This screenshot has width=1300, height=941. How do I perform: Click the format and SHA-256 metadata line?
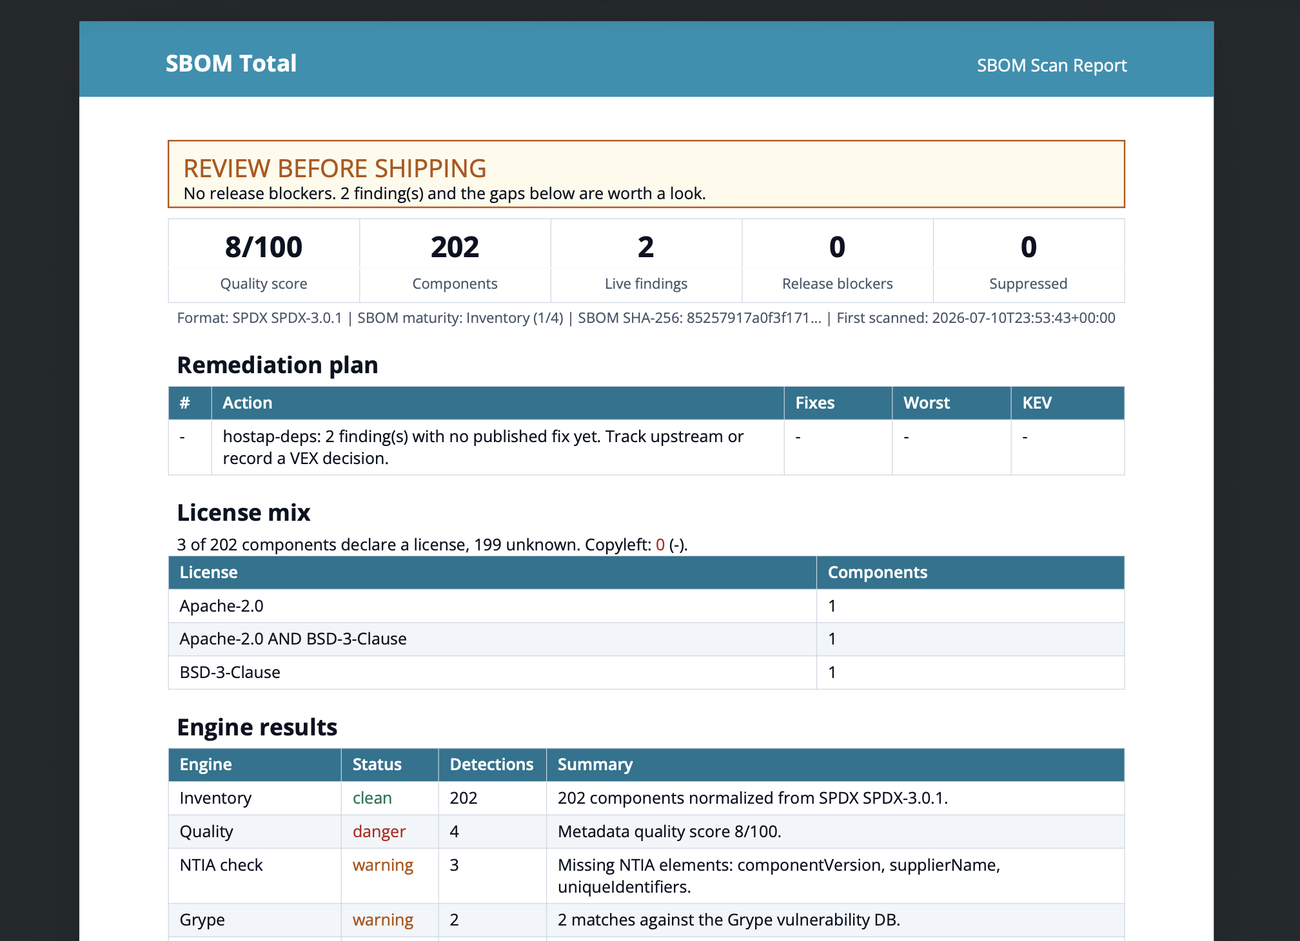point(646,318)
